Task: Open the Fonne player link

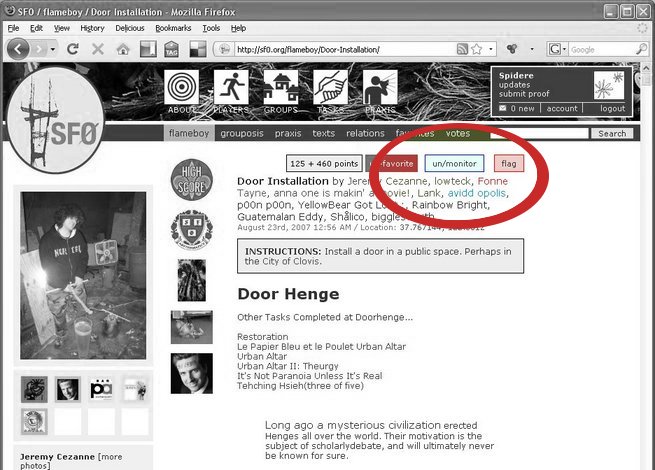Action: tap(493, 181)
